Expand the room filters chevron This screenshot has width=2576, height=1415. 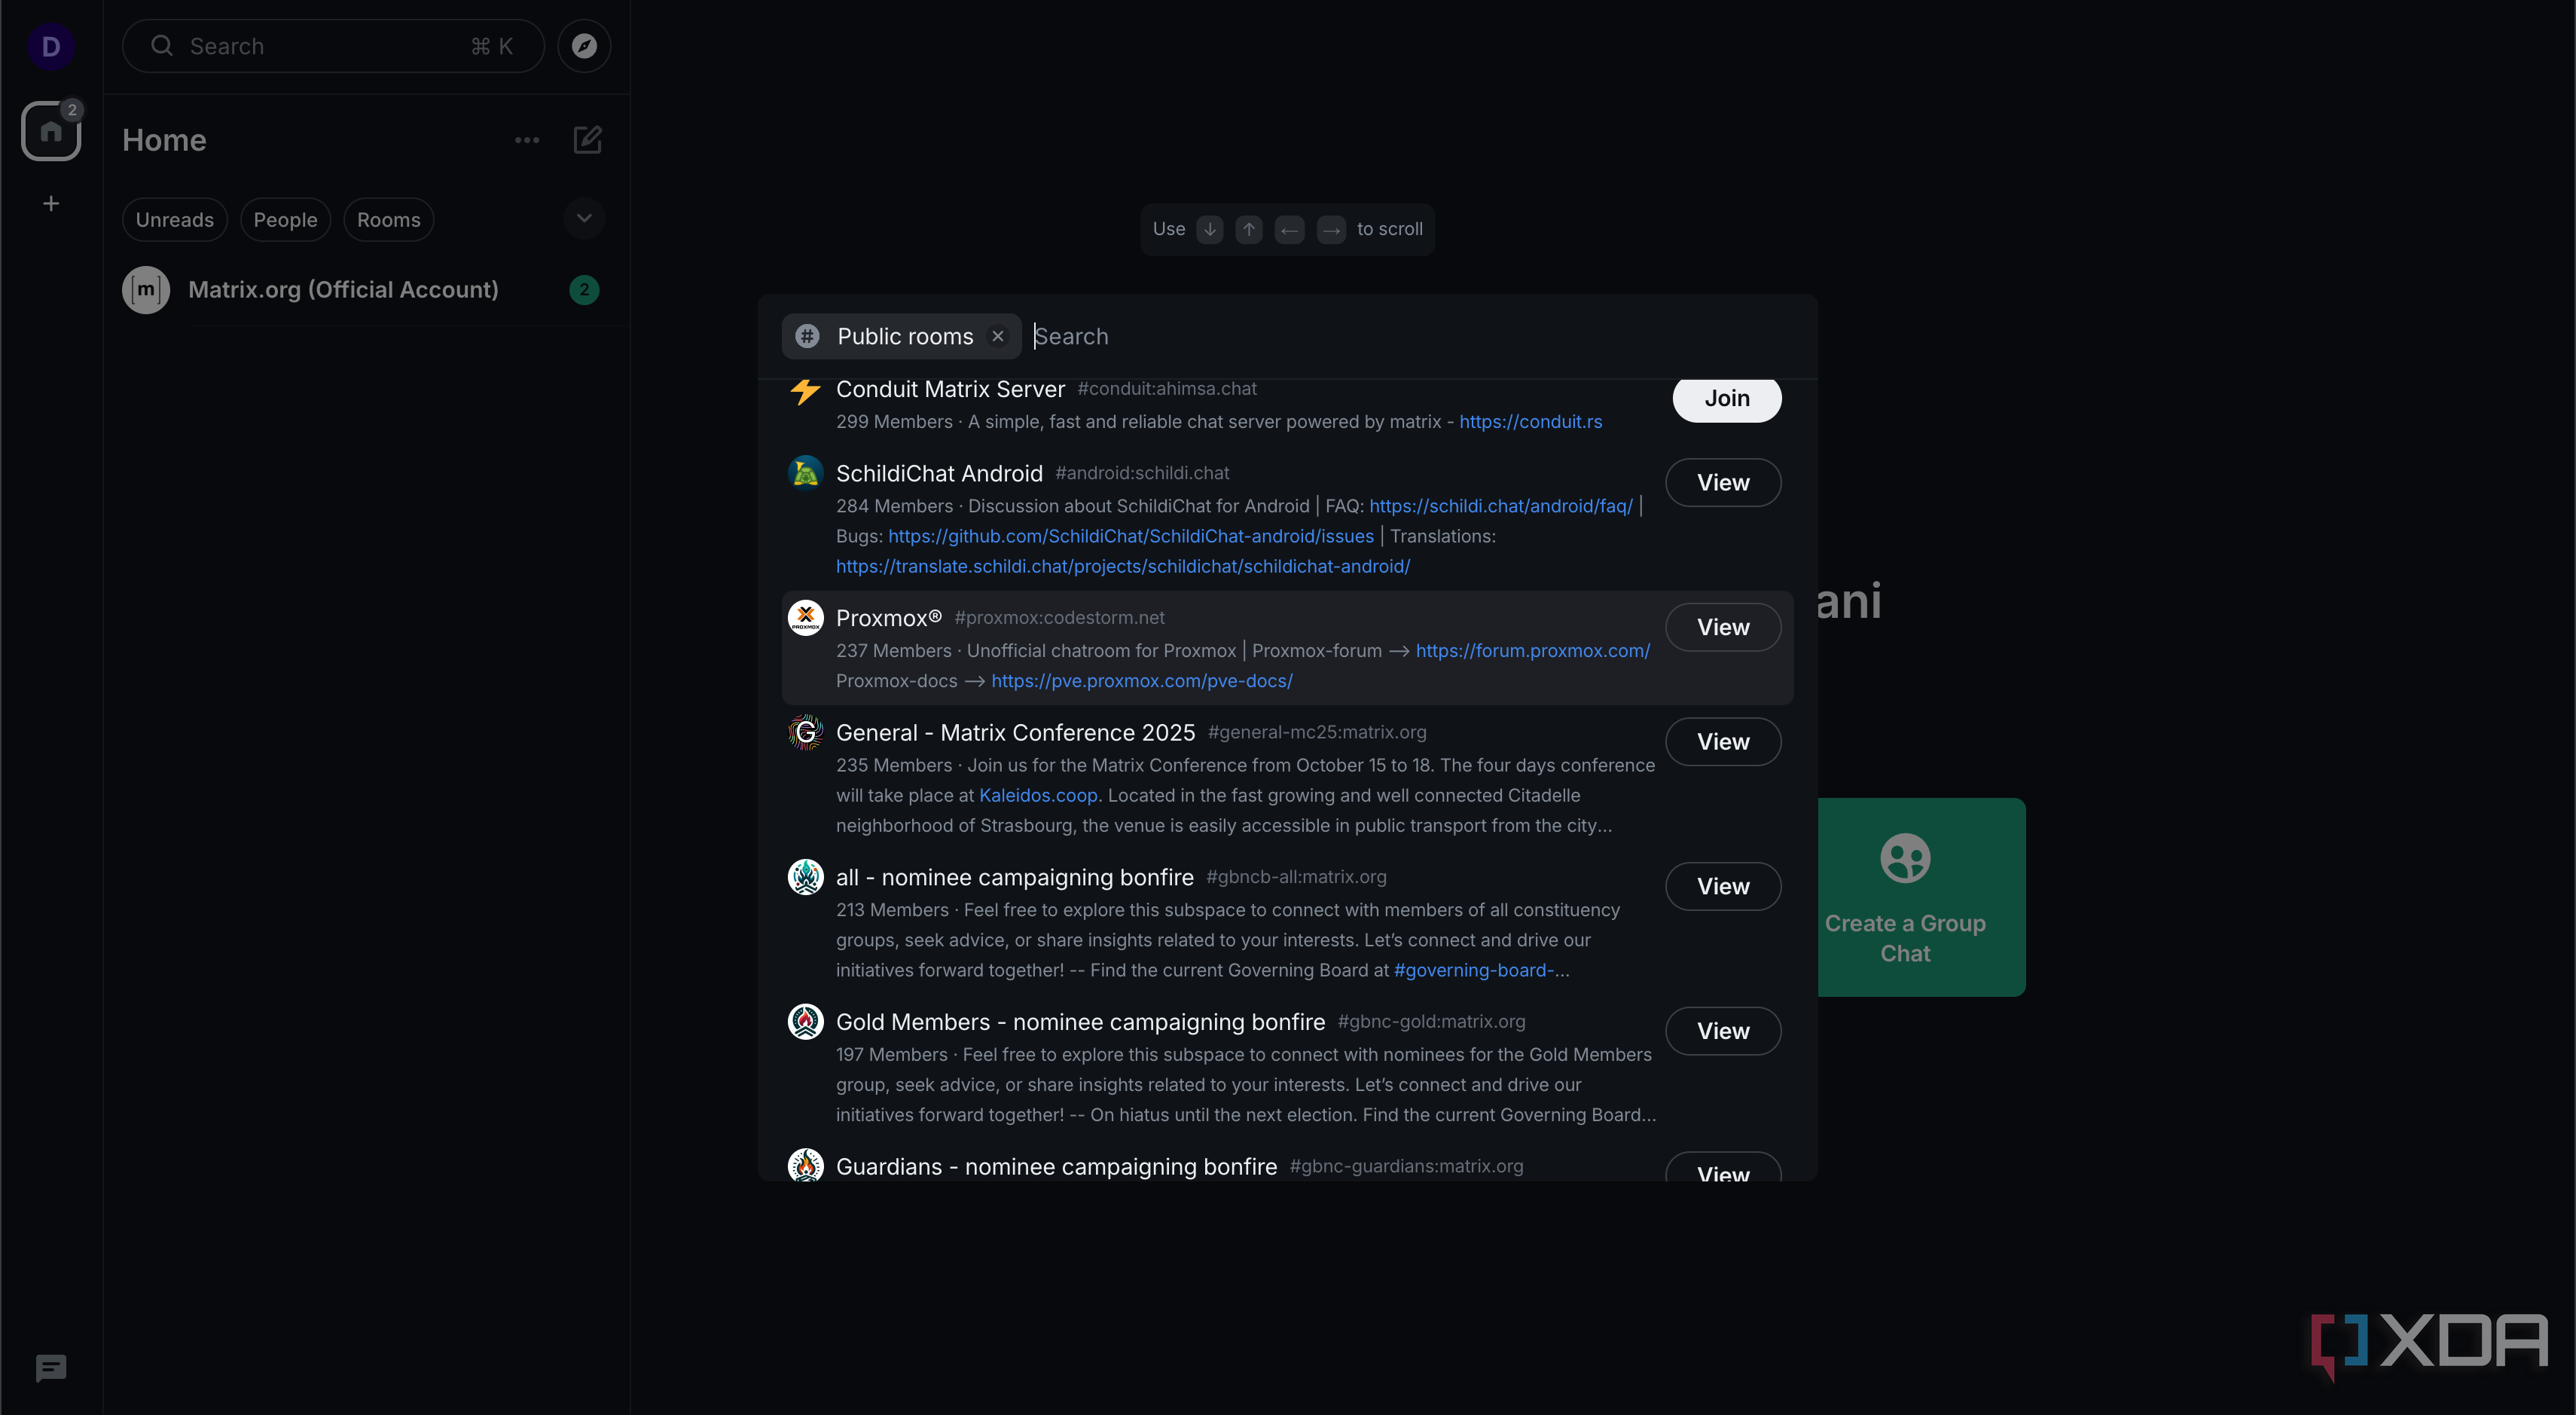click(x=584, y=218)
